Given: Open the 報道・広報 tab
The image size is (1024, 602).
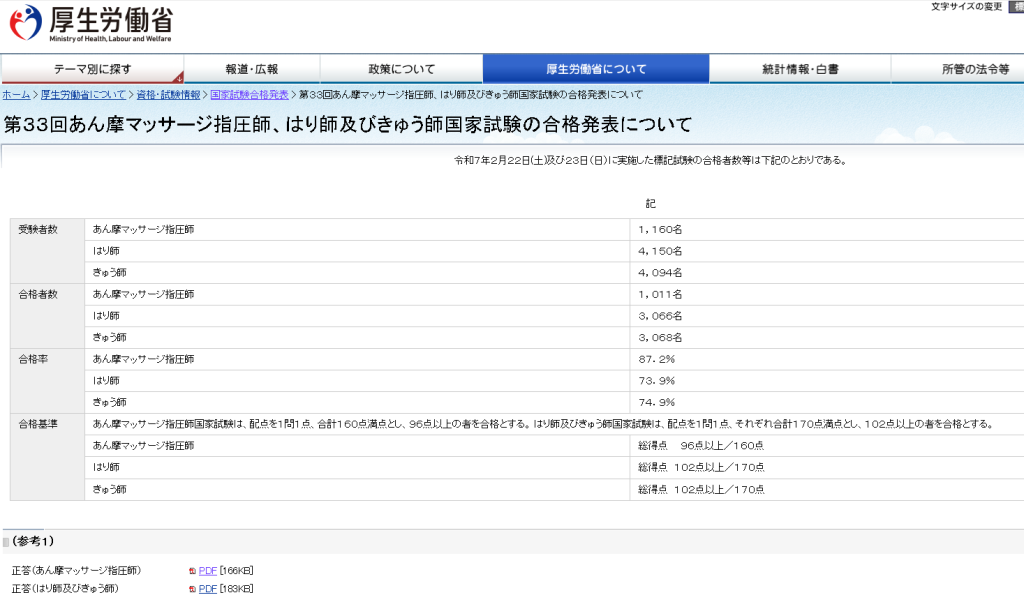Looking at the screenshot, I should [252, 69].
